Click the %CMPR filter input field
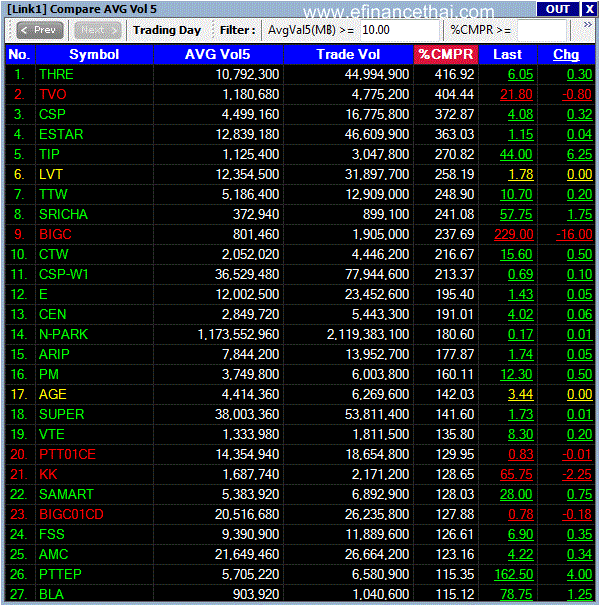The image size is (605, 606). click(542, 30)
